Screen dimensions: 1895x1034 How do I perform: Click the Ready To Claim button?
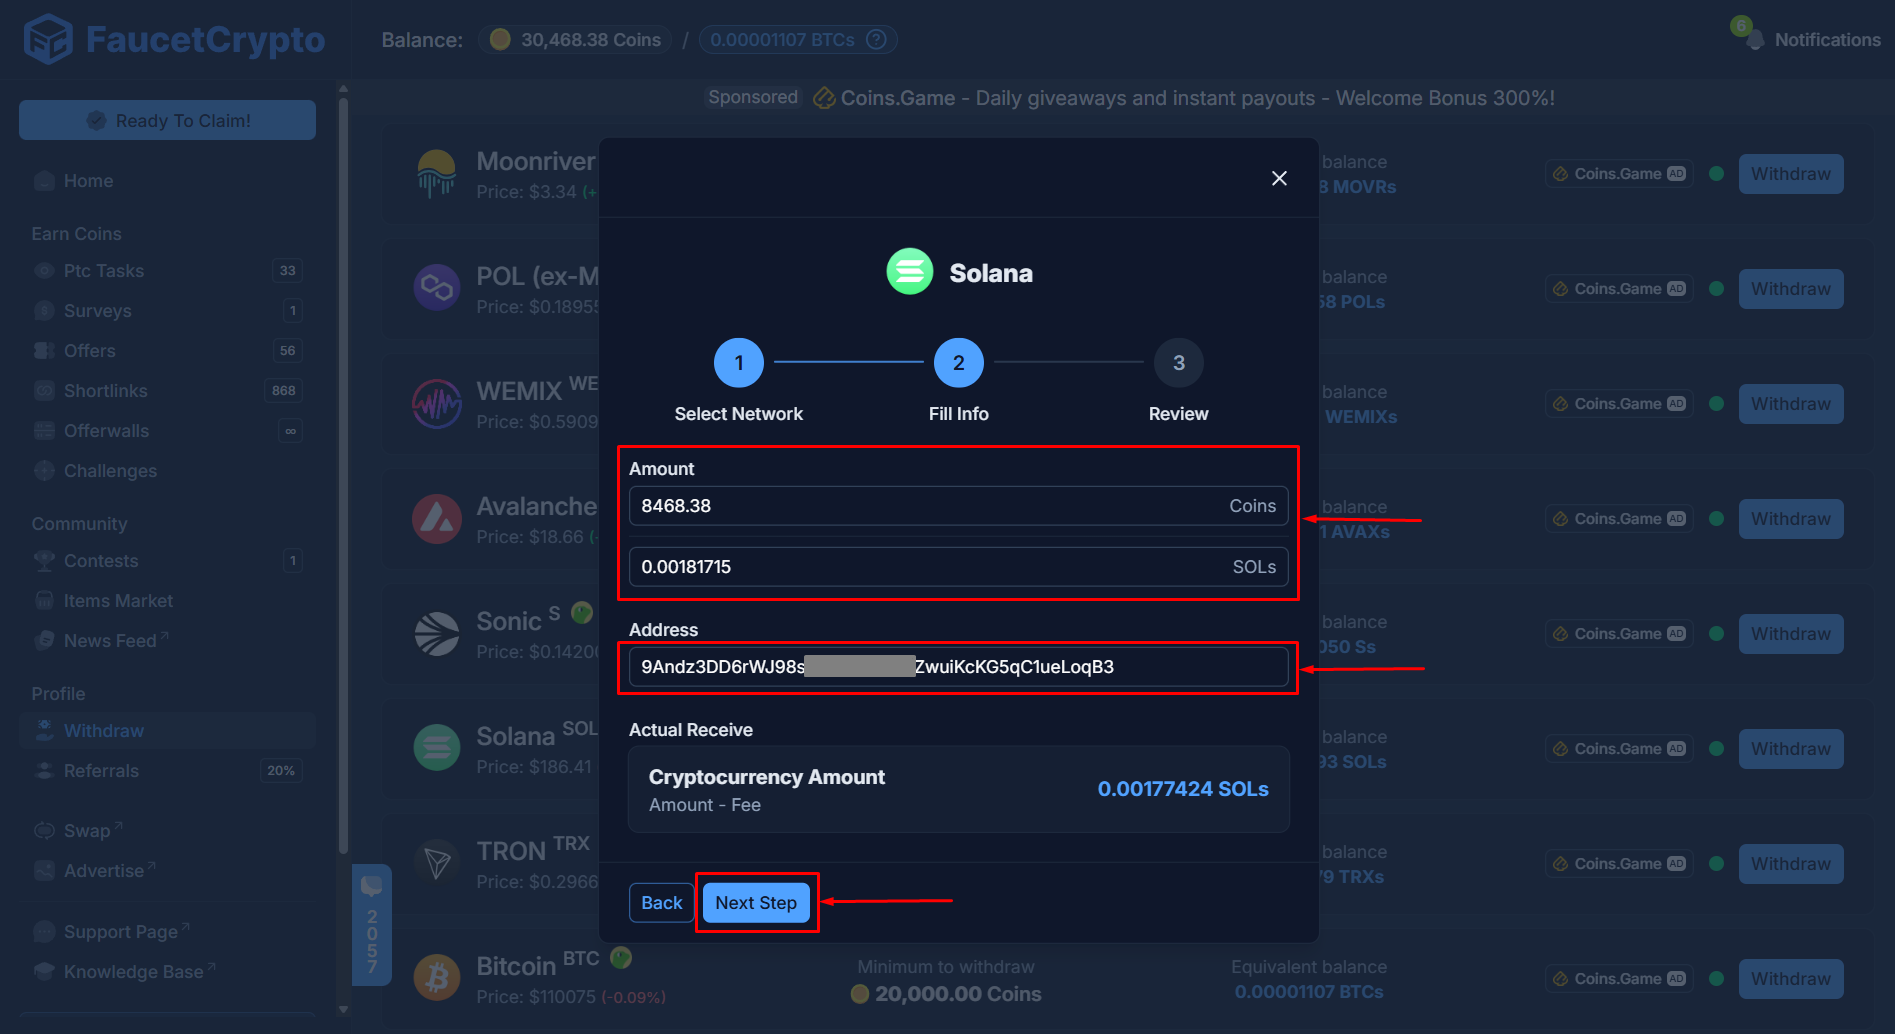pos(167,119)
